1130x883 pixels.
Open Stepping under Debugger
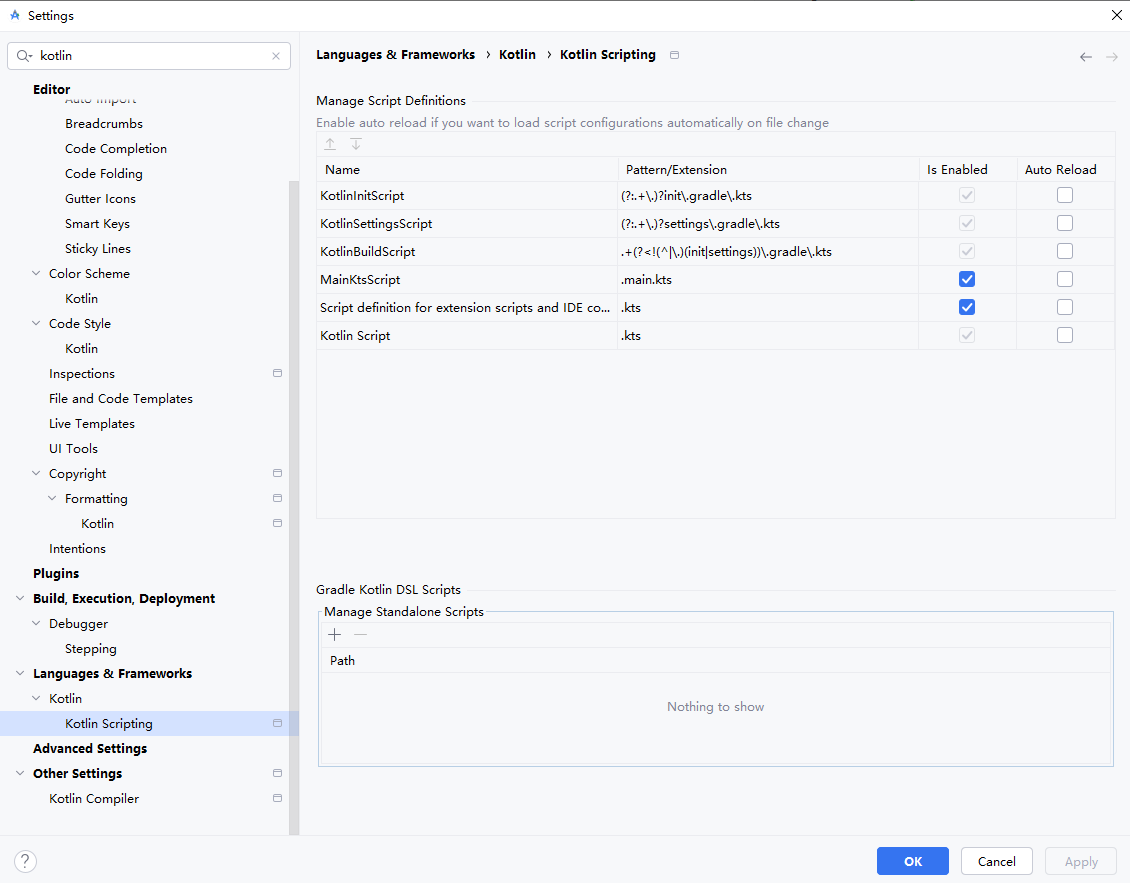click(x=91, y=649)
